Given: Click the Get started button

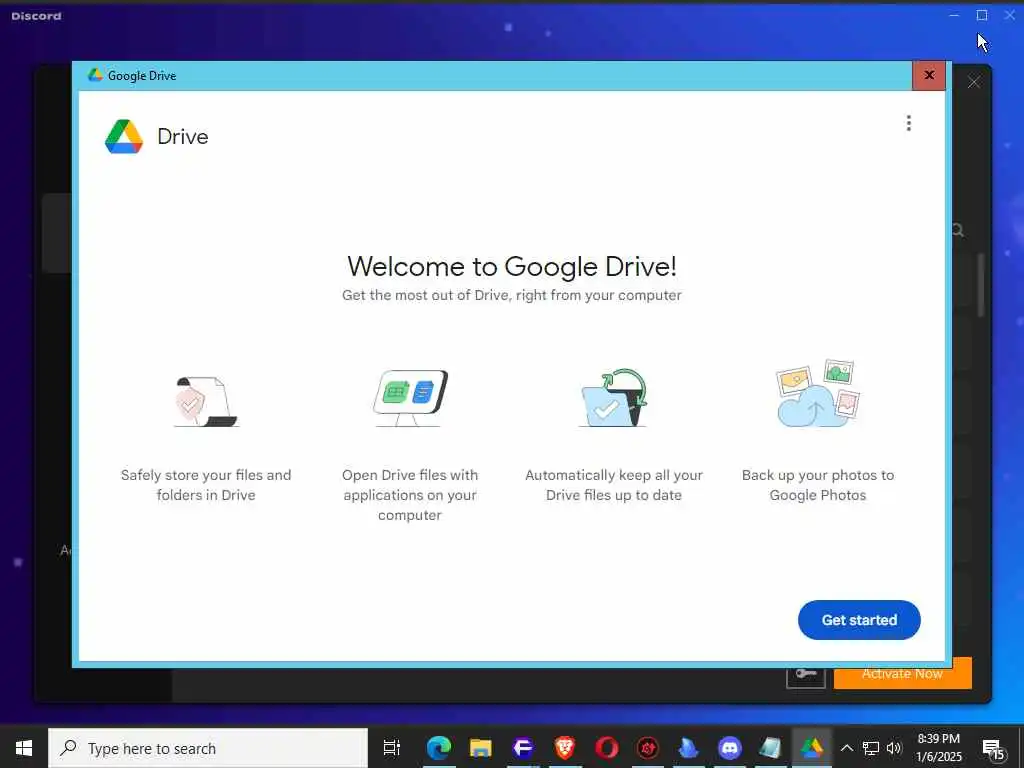Looking at the screenshot, I should click(x=859, y=620).
